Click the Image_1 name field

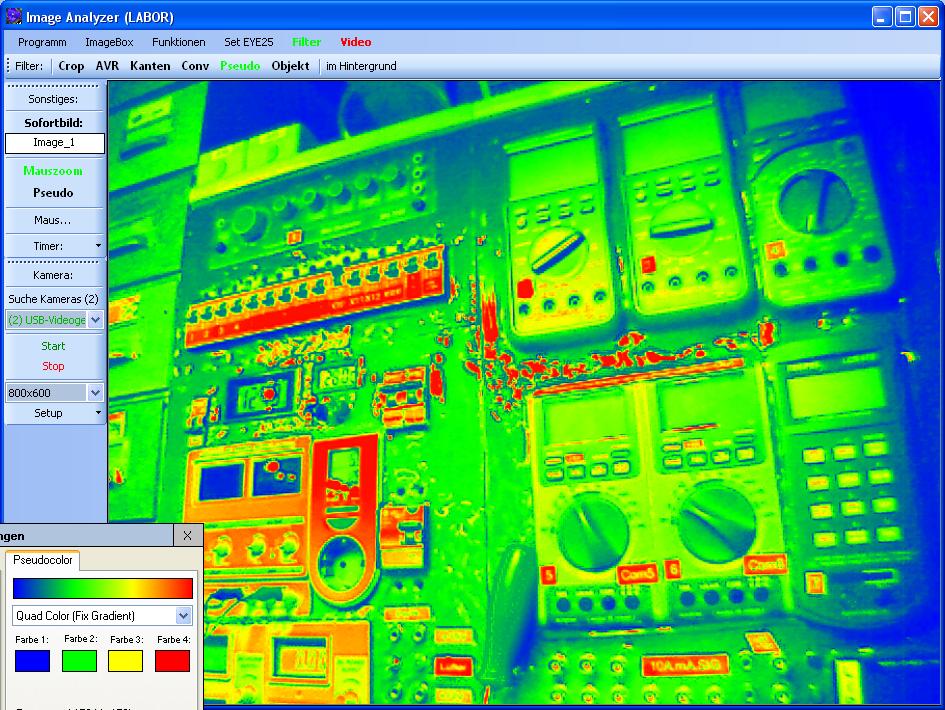coord(54,143)
